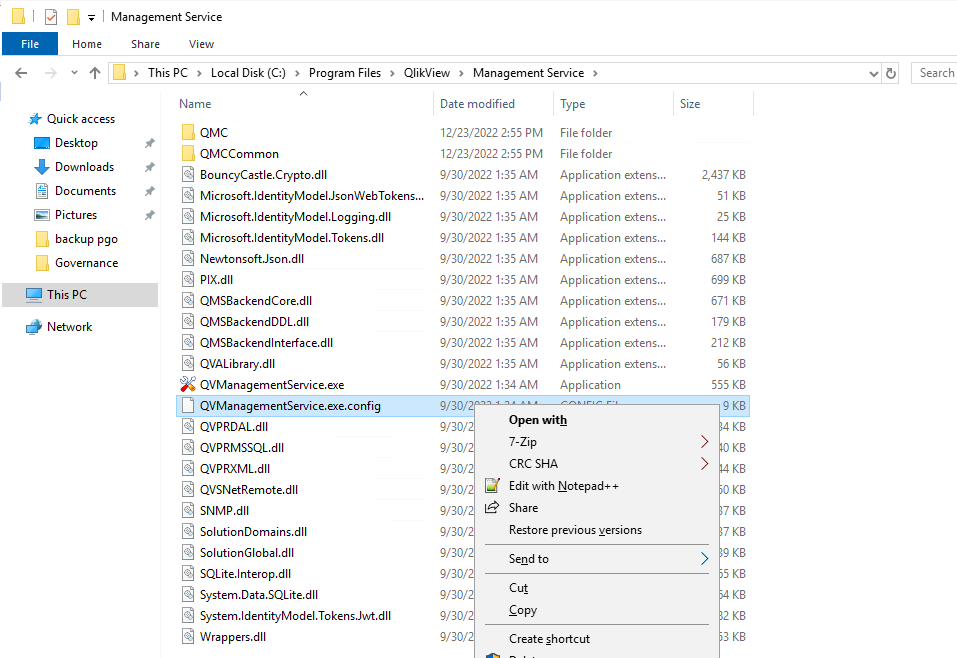Screen dimensions: 957x658
Task: Open the Recent locations dropdown arrow
Action: [x=74, y=73]
